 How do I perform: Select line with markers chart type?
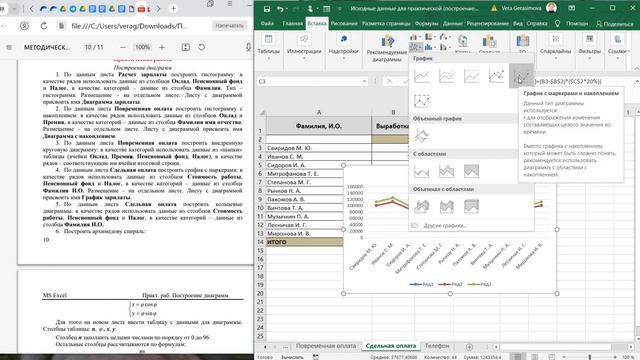click(x=496, y=76)
